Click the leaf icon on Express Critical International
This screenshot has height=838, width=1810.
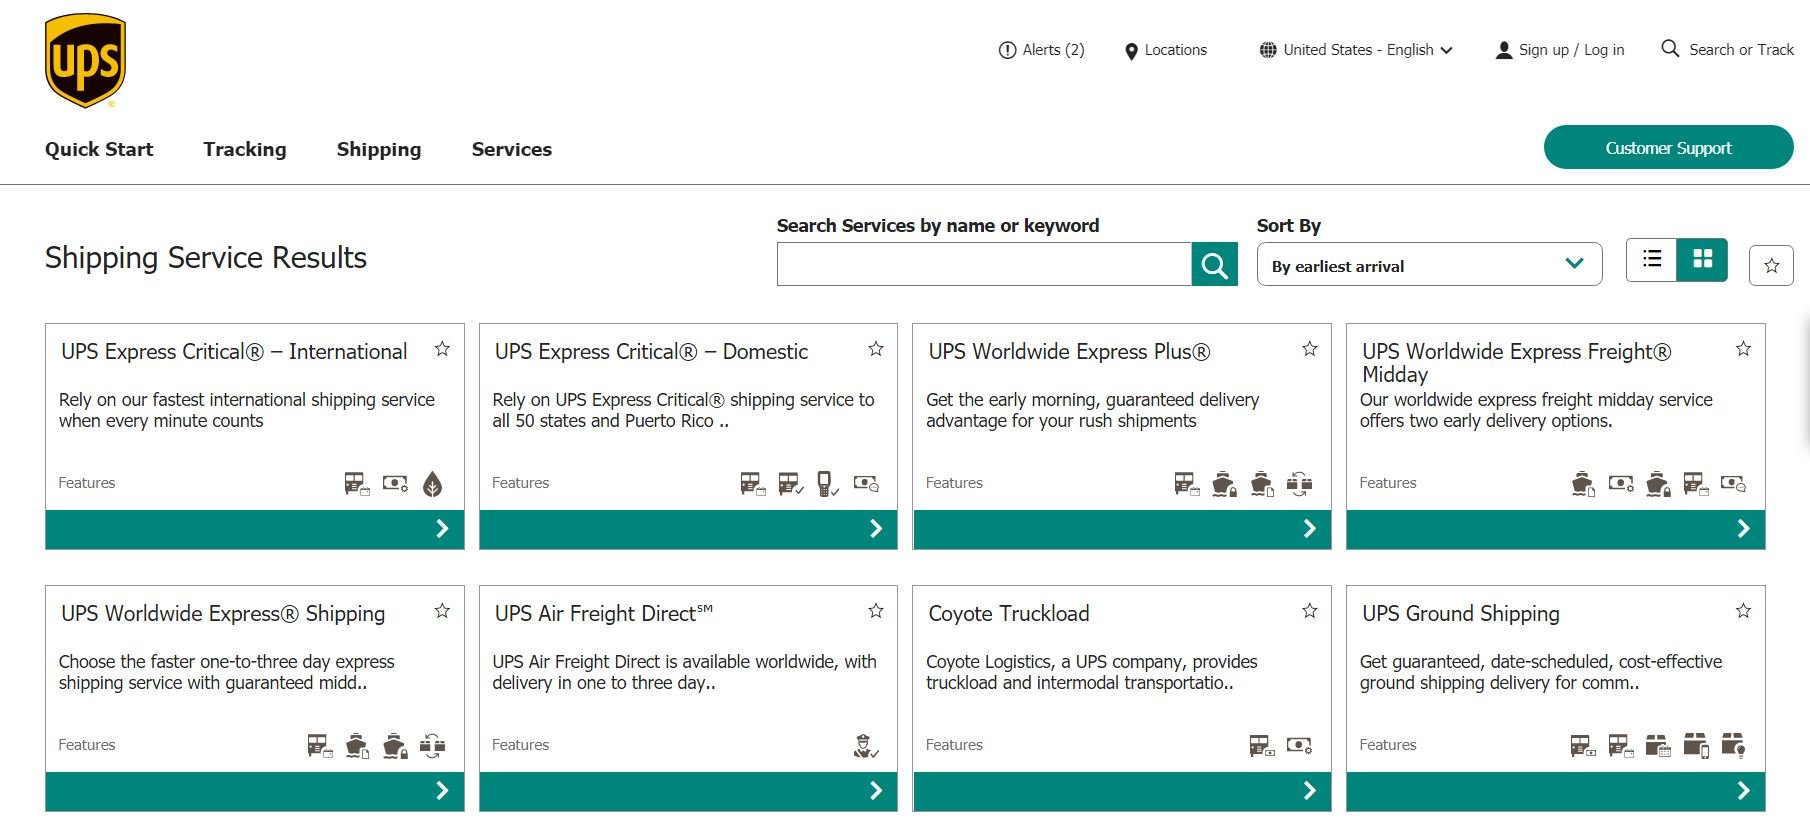[432, 484]
